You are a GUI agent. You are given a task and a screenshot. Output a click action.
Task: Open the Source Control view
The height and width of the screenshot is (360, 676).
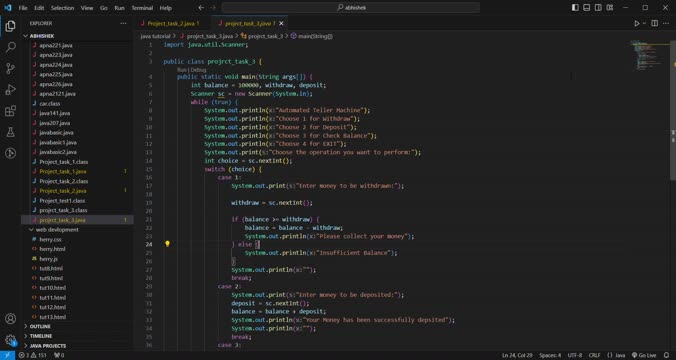point(10,68)
